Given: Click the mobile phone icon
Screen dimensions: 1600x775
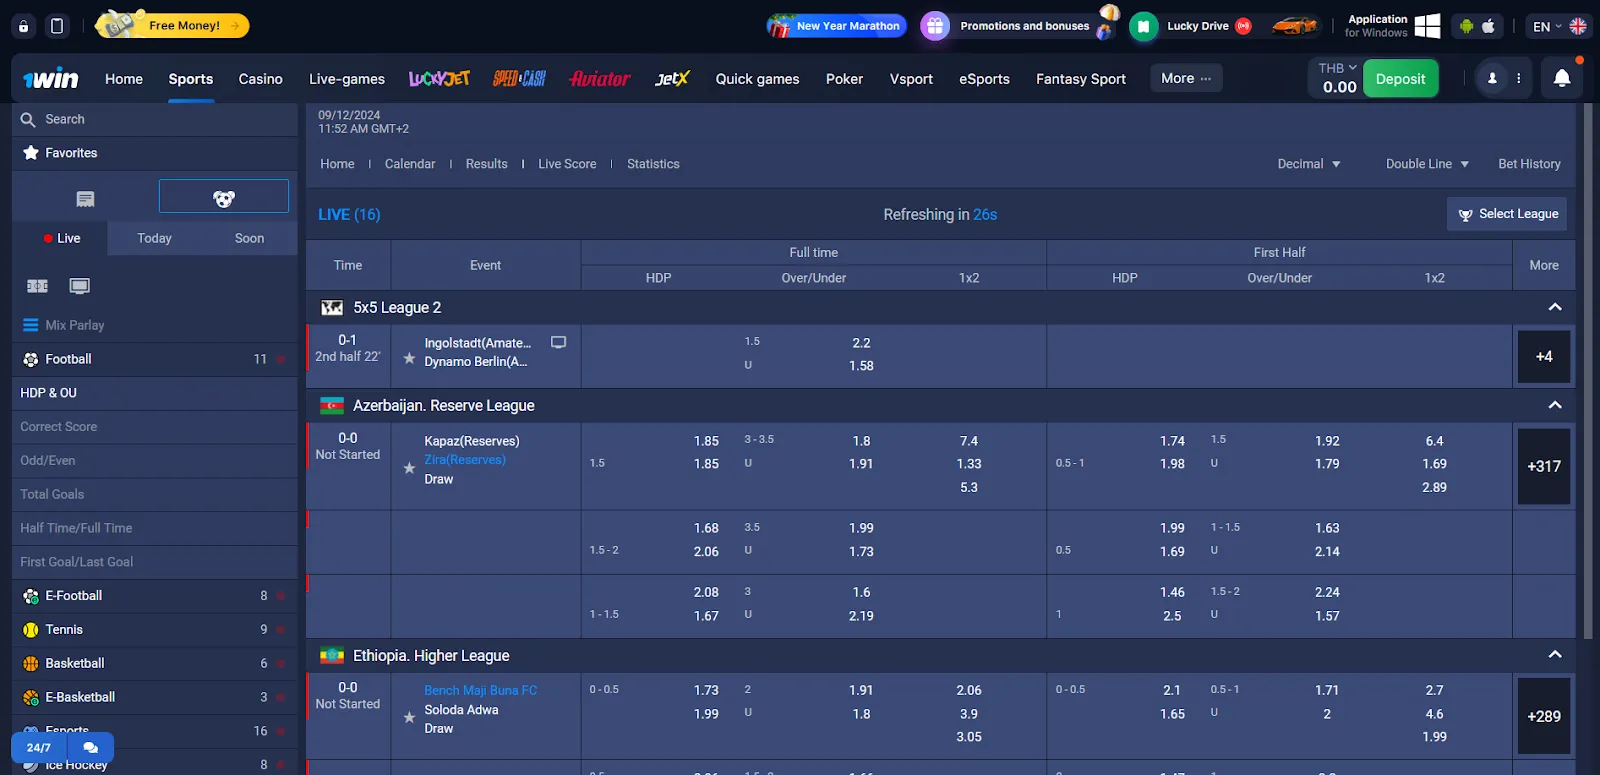Looking at the screenshot, I should tap(57, 26).
